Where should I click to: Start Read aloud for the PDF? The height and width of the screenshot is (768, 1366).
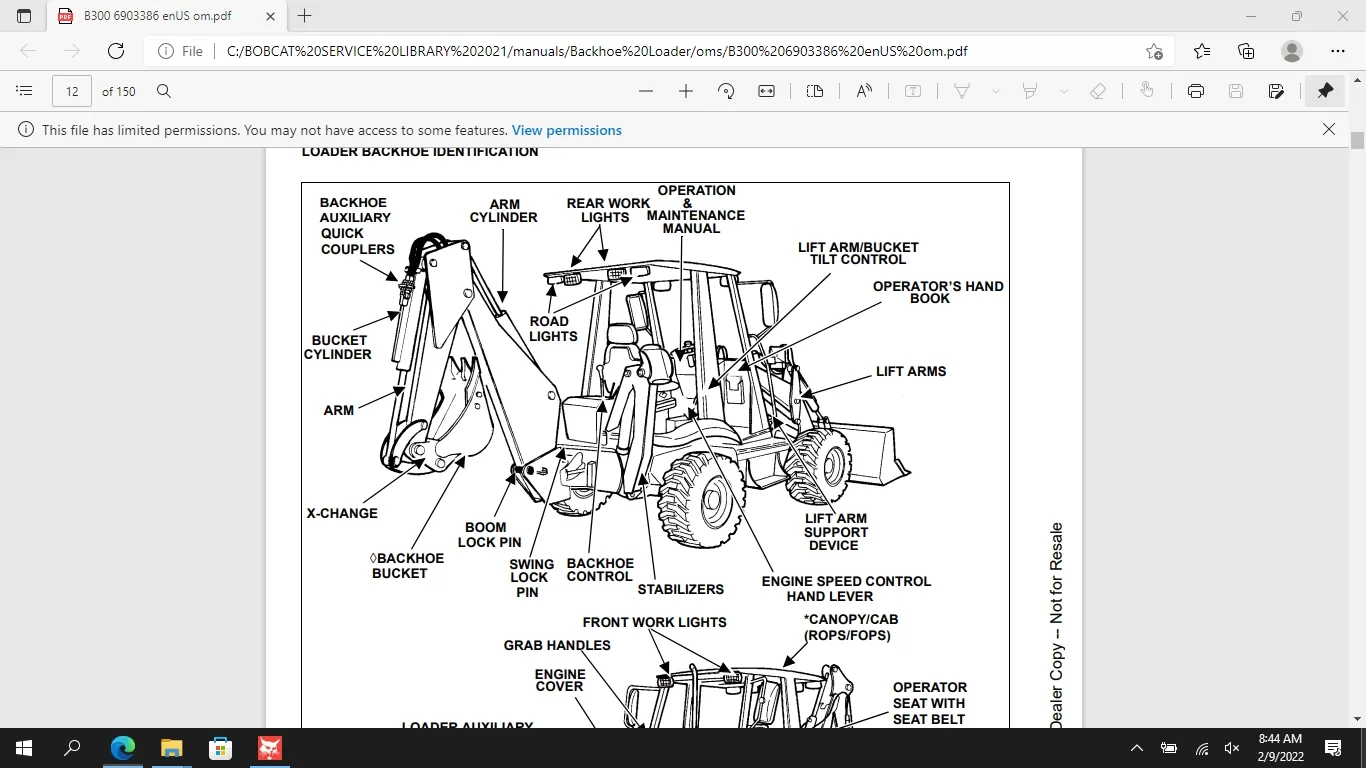pos(864,91)
